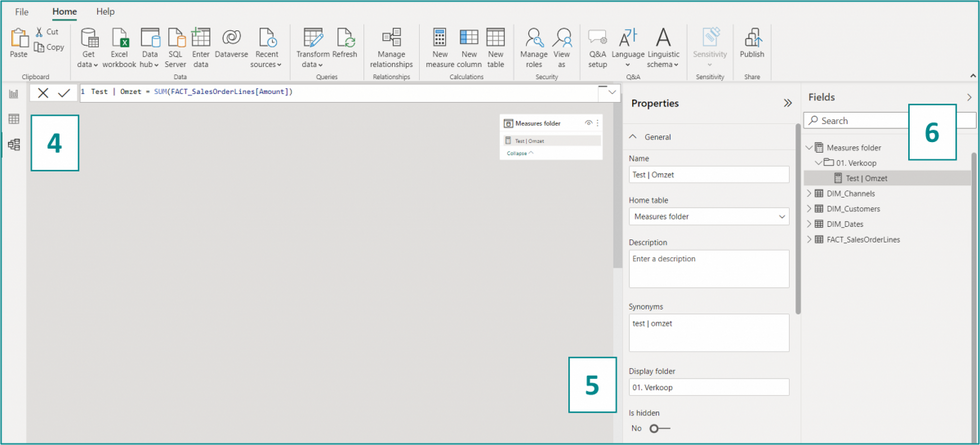This screenshot has width=980, height=445.
Task: Expand the DIM_Channels table
Action: click(809, 193)
